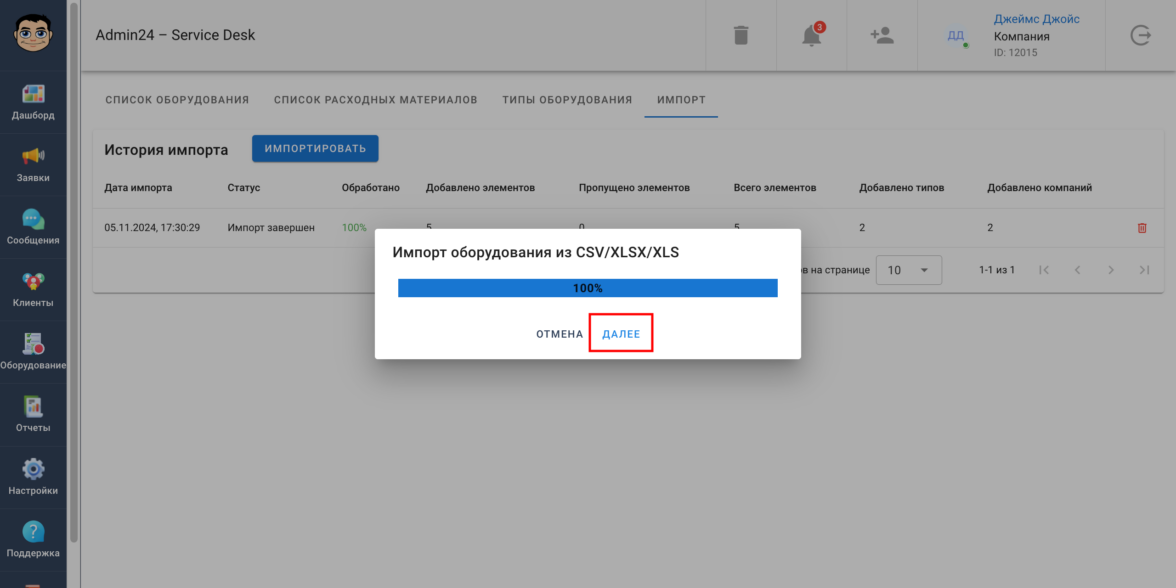Click the Пропущено элементов column header
Viewport: 1176px width, 588px height.
pos(634,188)
